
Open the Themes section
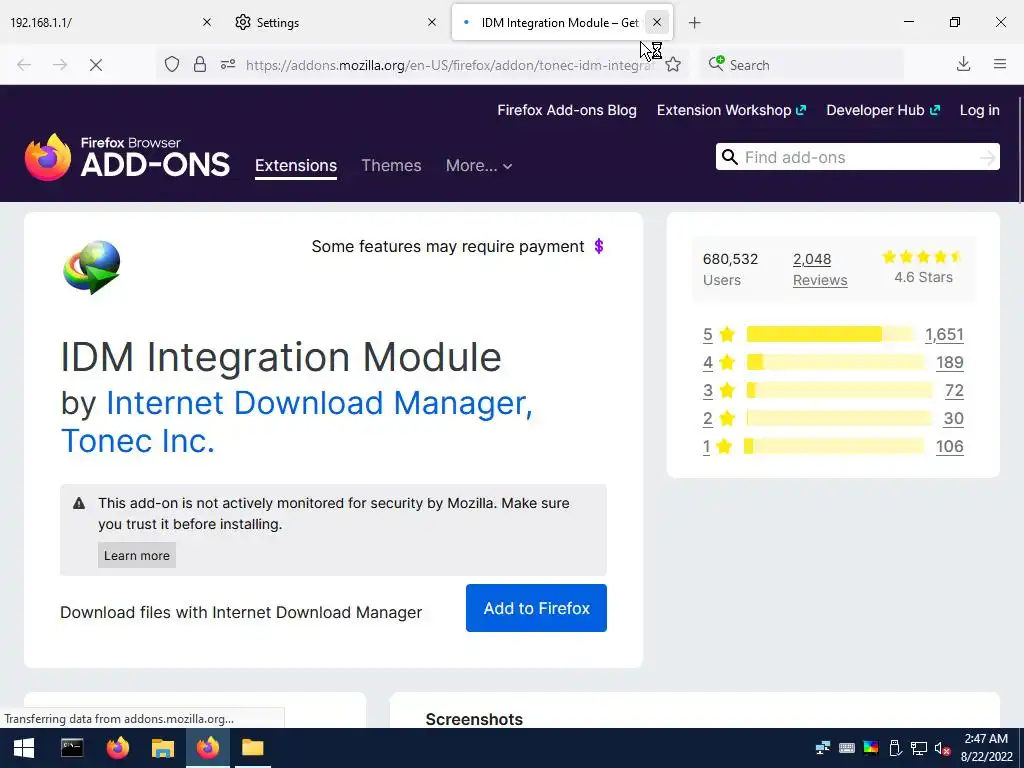tap(391, 165)
